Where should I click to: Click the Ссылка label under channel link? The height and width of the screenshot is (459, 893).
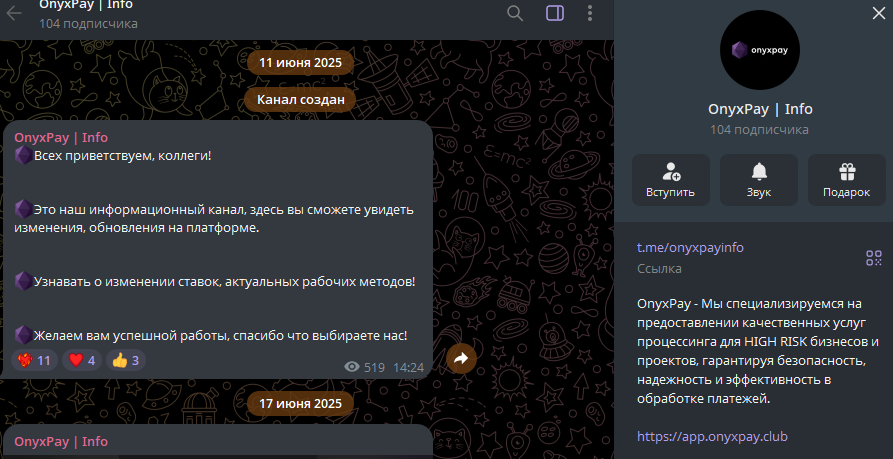659,268
